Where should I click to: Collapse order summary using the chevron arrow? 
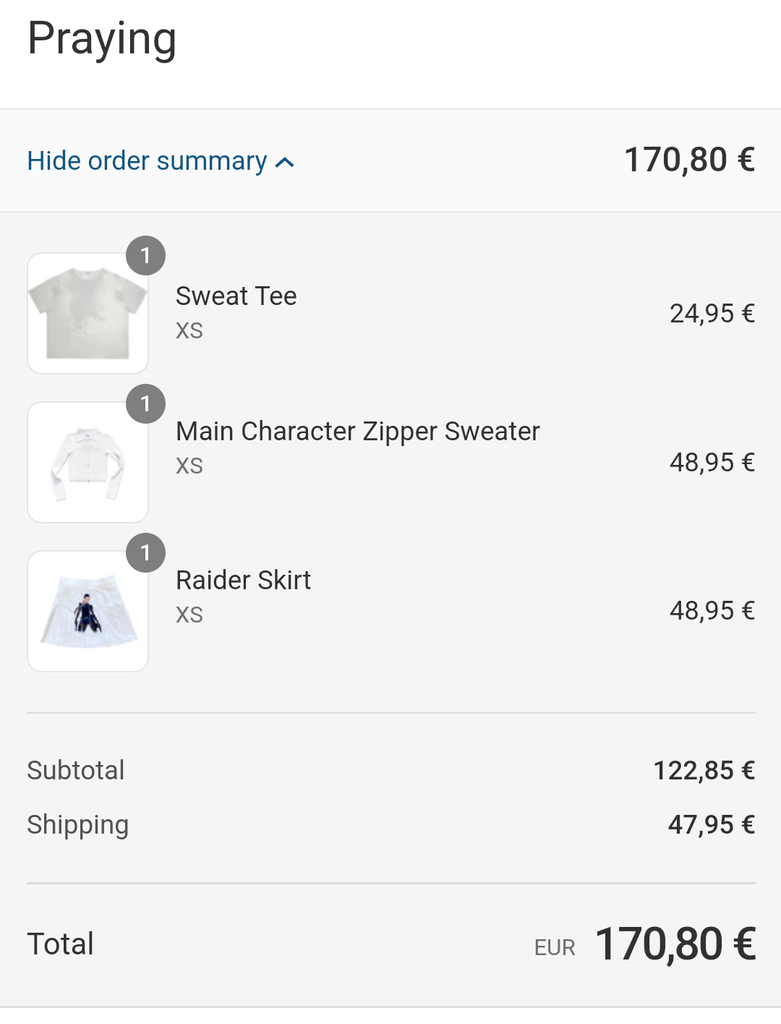[x=285, y=162]
